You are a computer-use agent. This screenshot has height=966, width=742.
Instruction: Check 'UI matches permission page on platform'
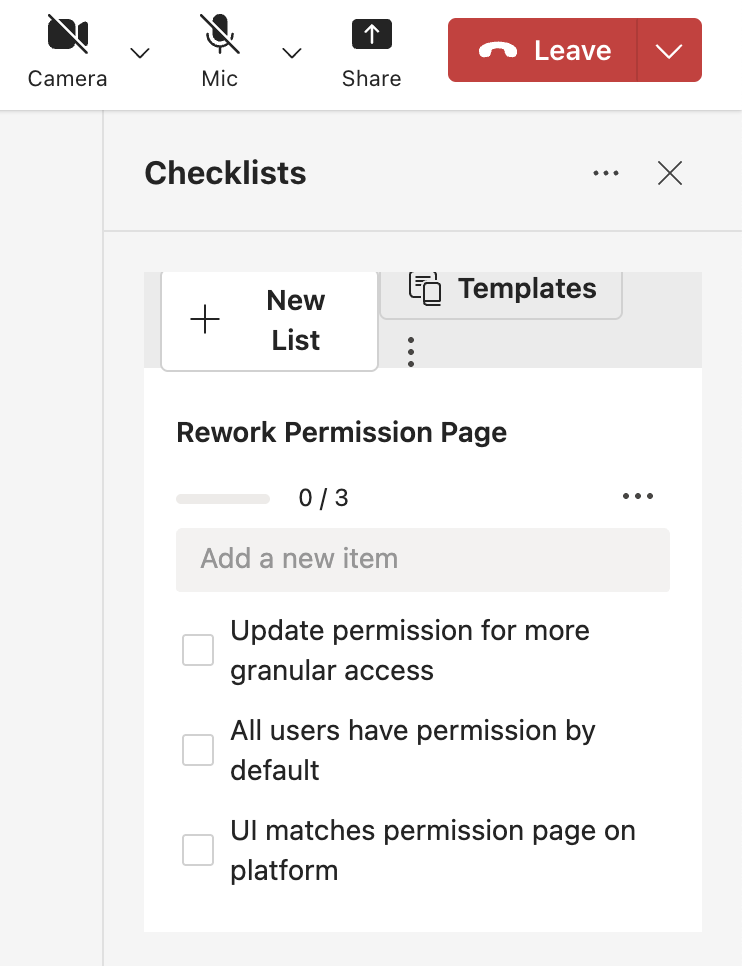pos(198,850)
